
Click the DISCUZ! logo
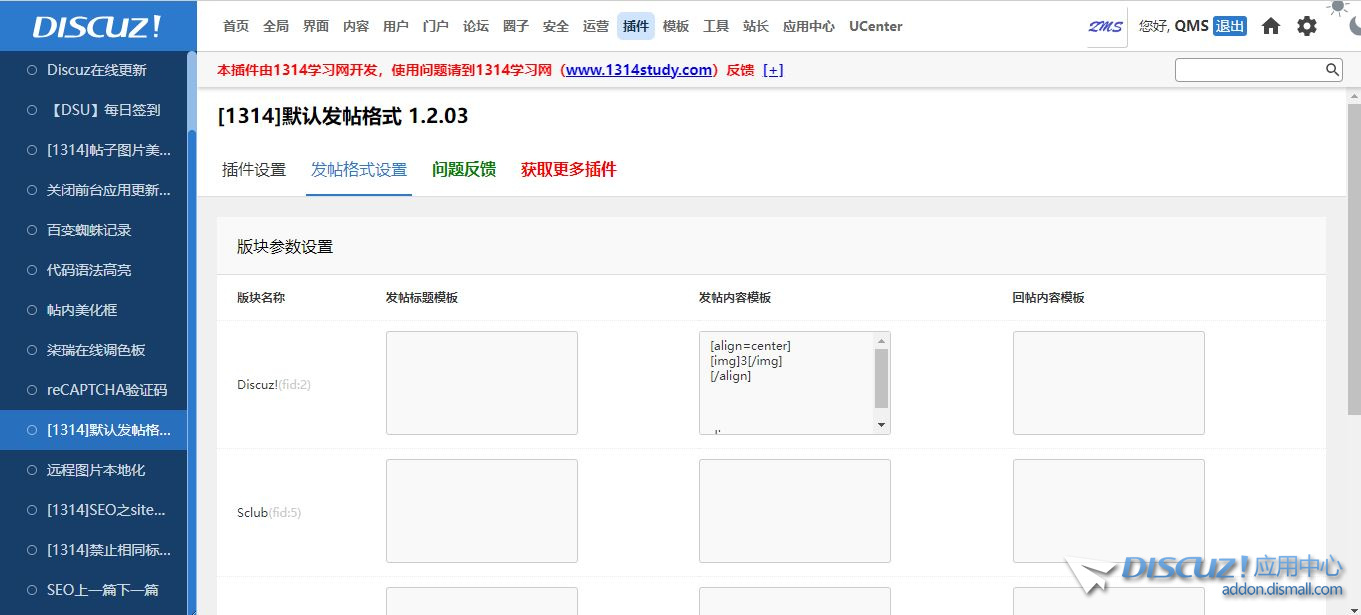tap(97, 27)
